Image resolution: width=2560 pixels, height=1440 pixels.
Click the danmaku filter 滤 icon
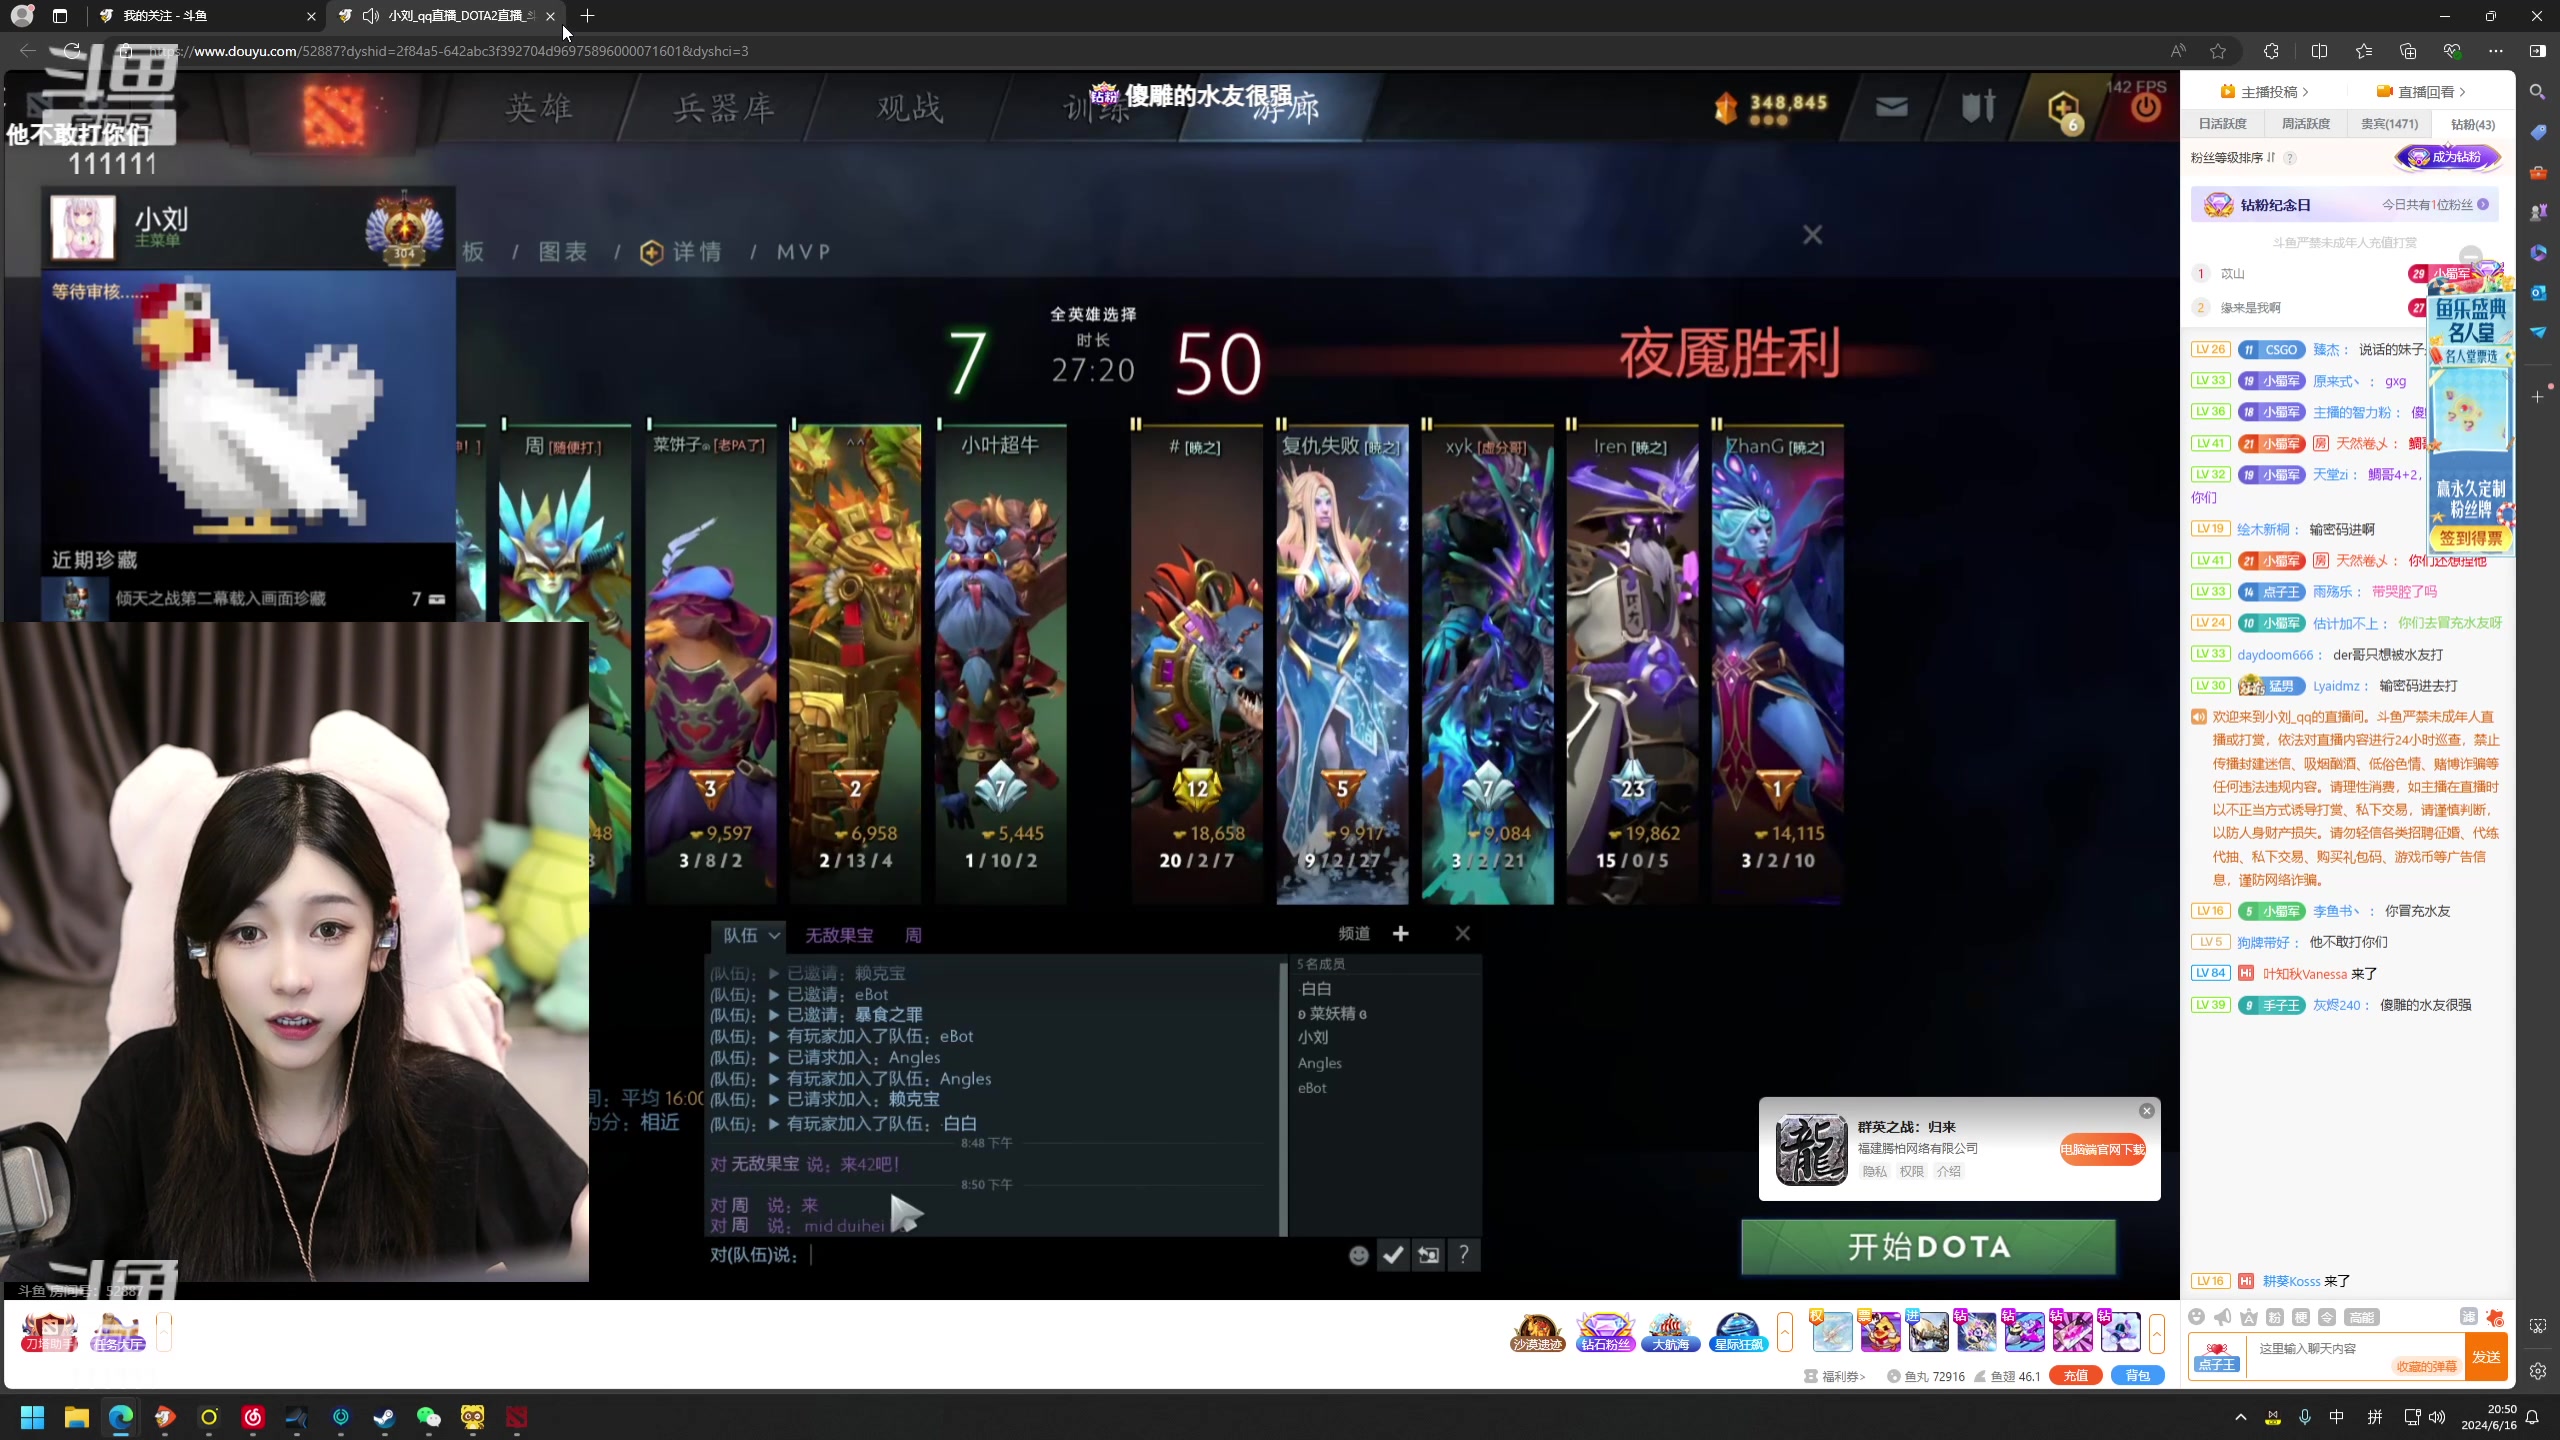tap(2467, 1318)
